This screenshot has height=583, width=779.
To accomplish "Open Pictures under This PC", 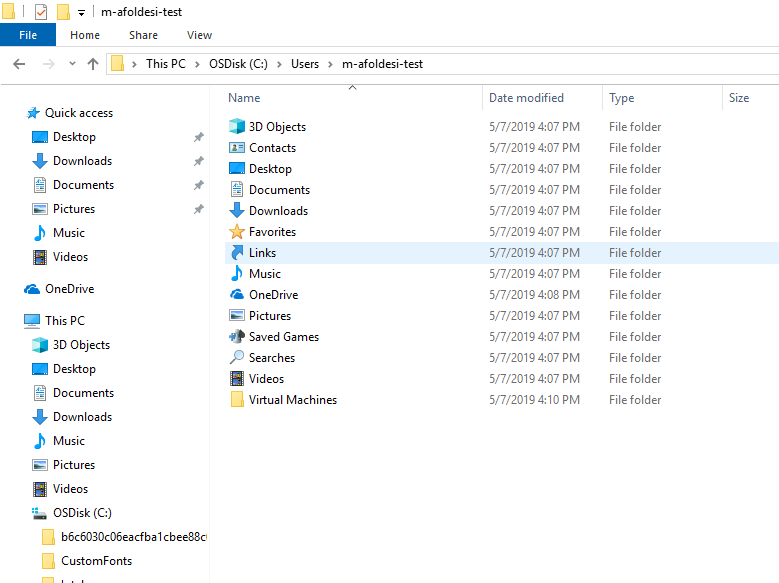I will point(74,465).
